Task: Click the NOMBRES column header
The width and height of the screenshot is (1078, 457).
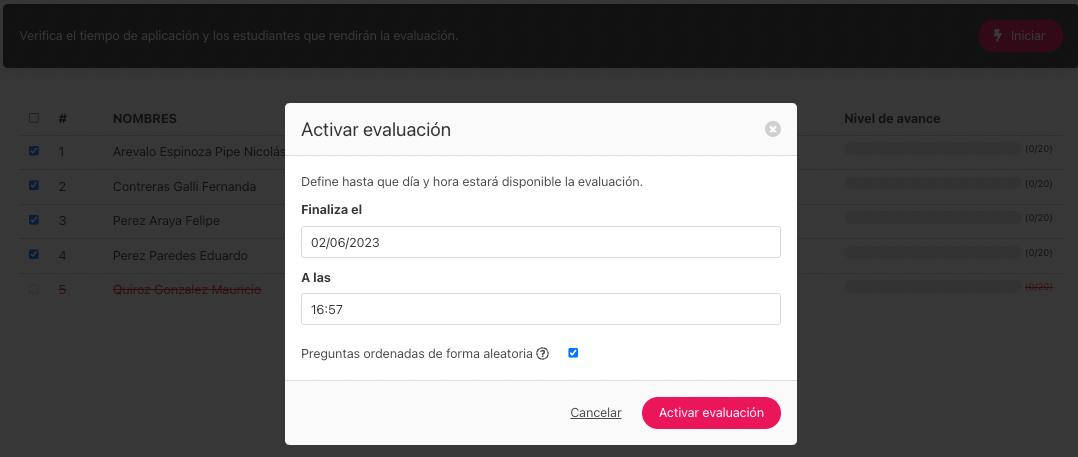Action: [x=144, y=119]
